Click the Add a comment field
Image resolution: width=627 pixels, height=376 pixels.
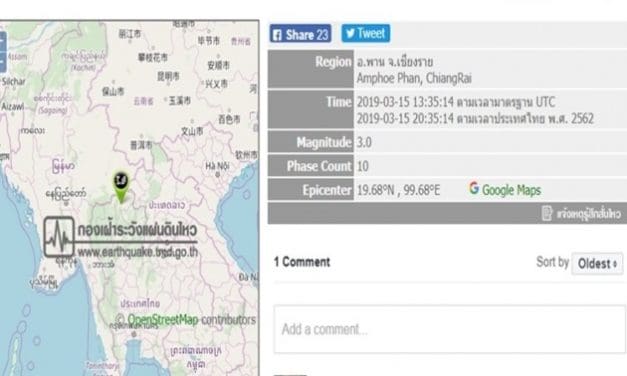[x=449, y=329]
